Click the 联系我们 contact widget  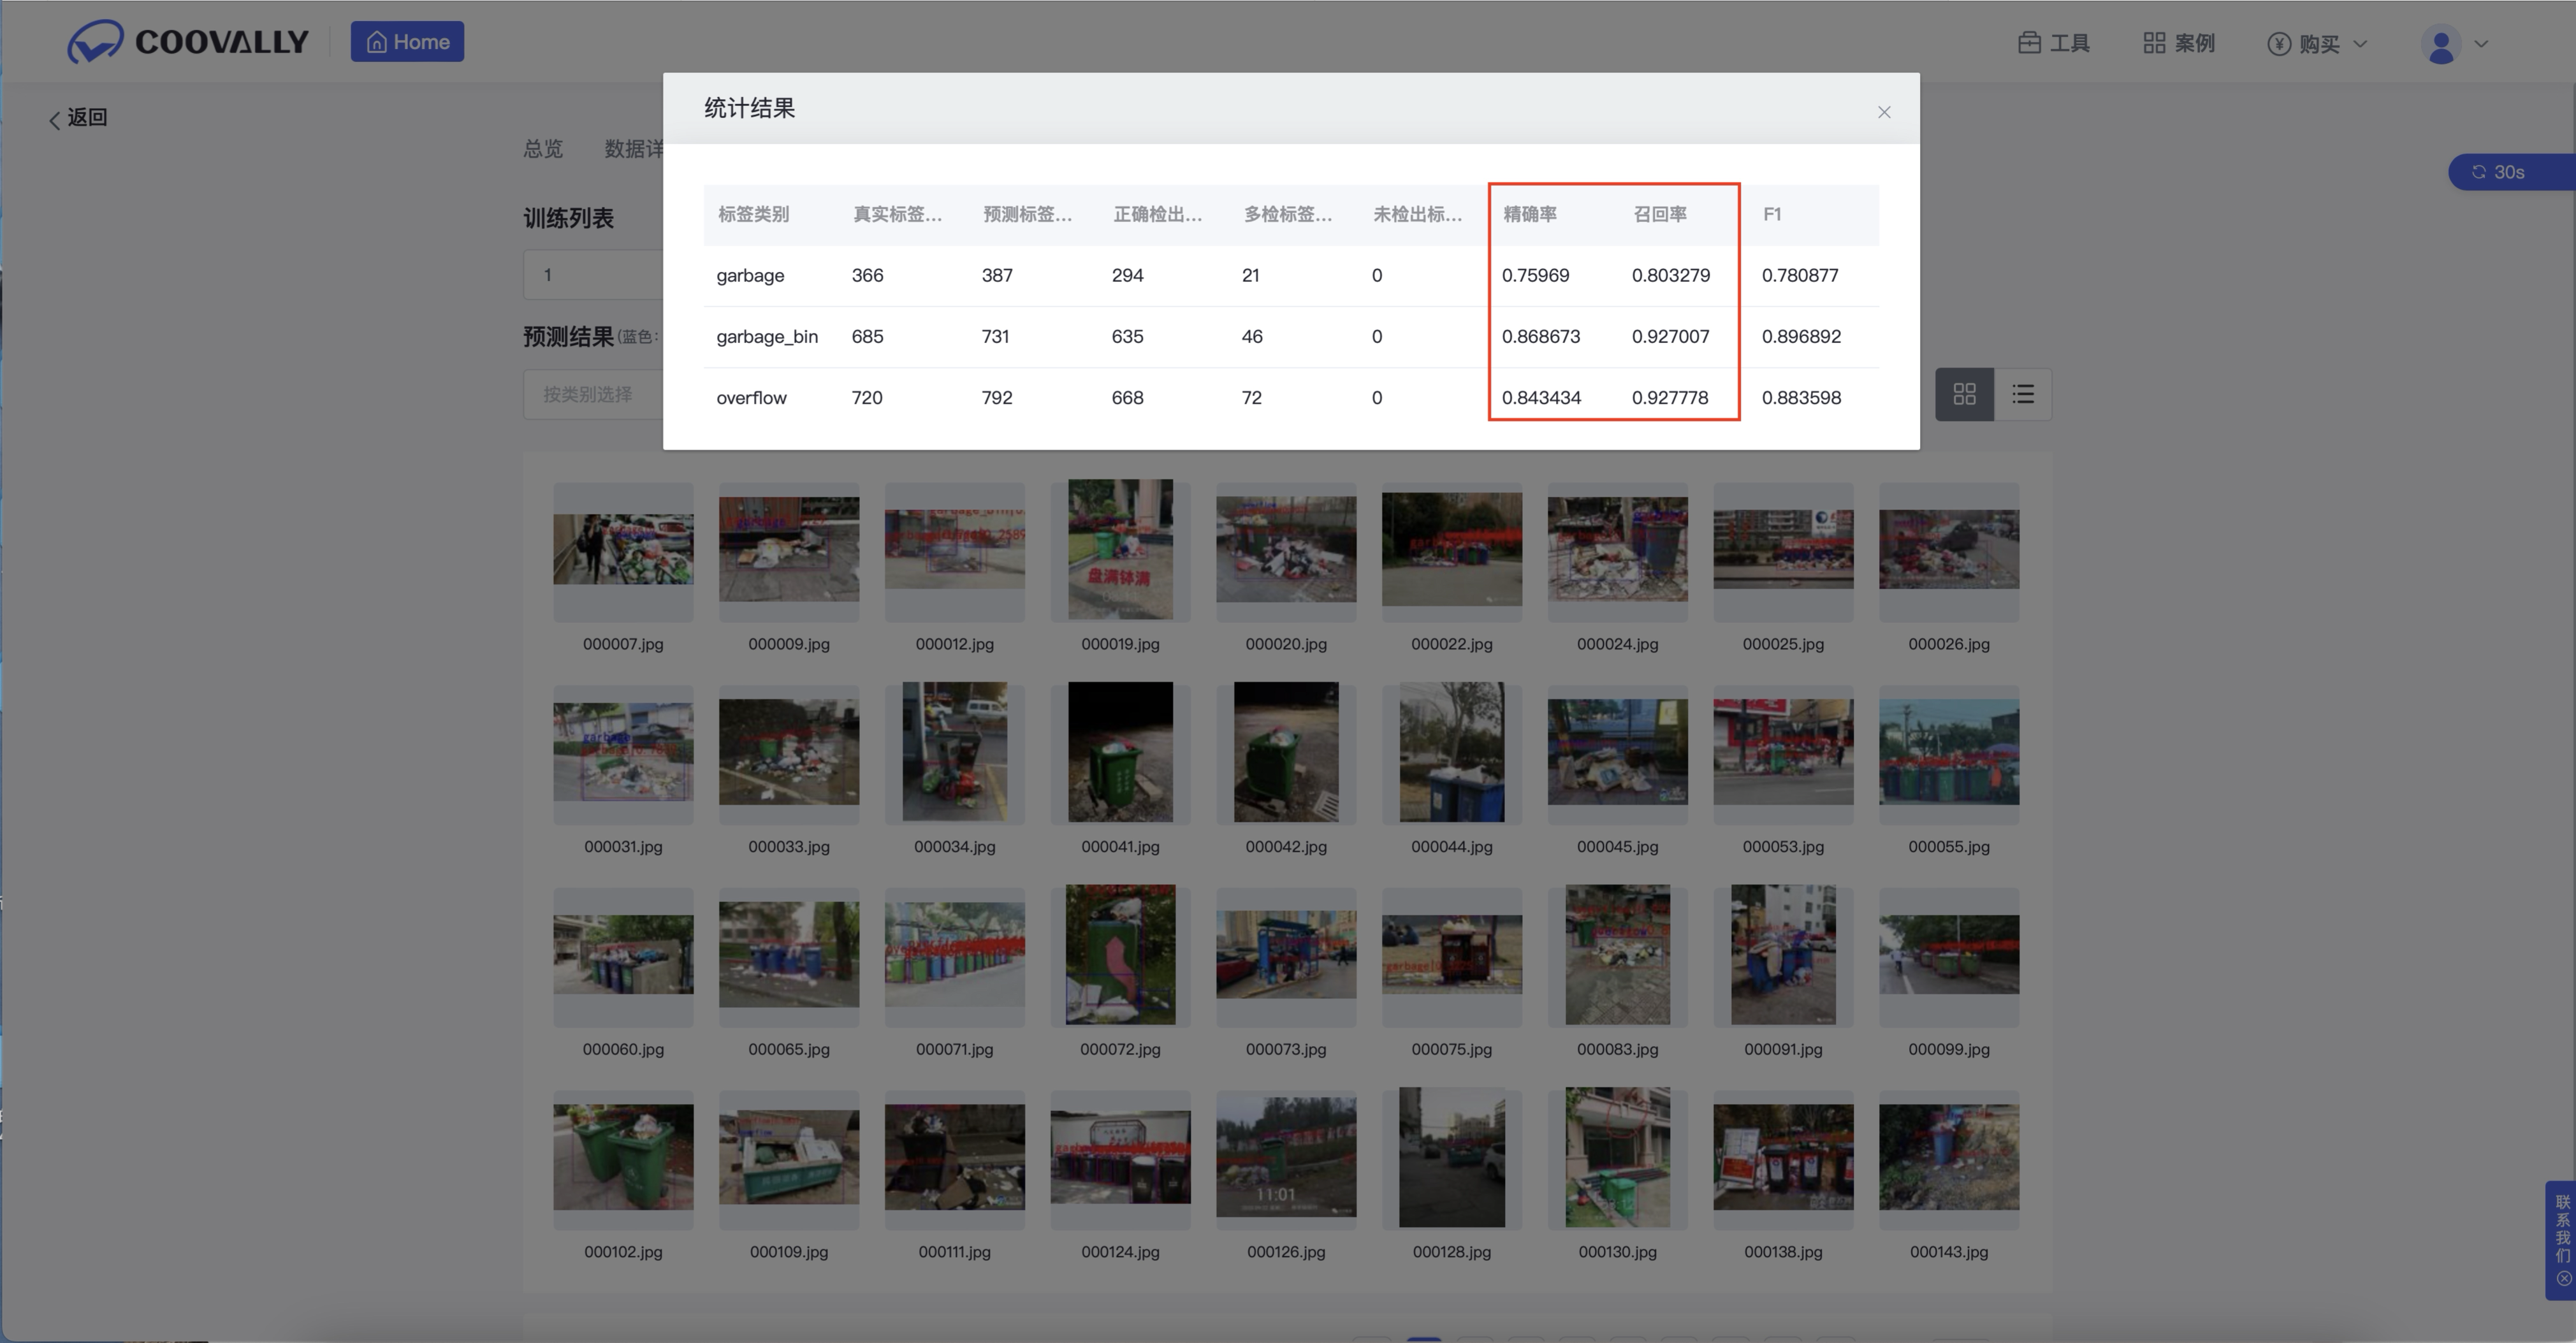(x=2562, y=1228)
